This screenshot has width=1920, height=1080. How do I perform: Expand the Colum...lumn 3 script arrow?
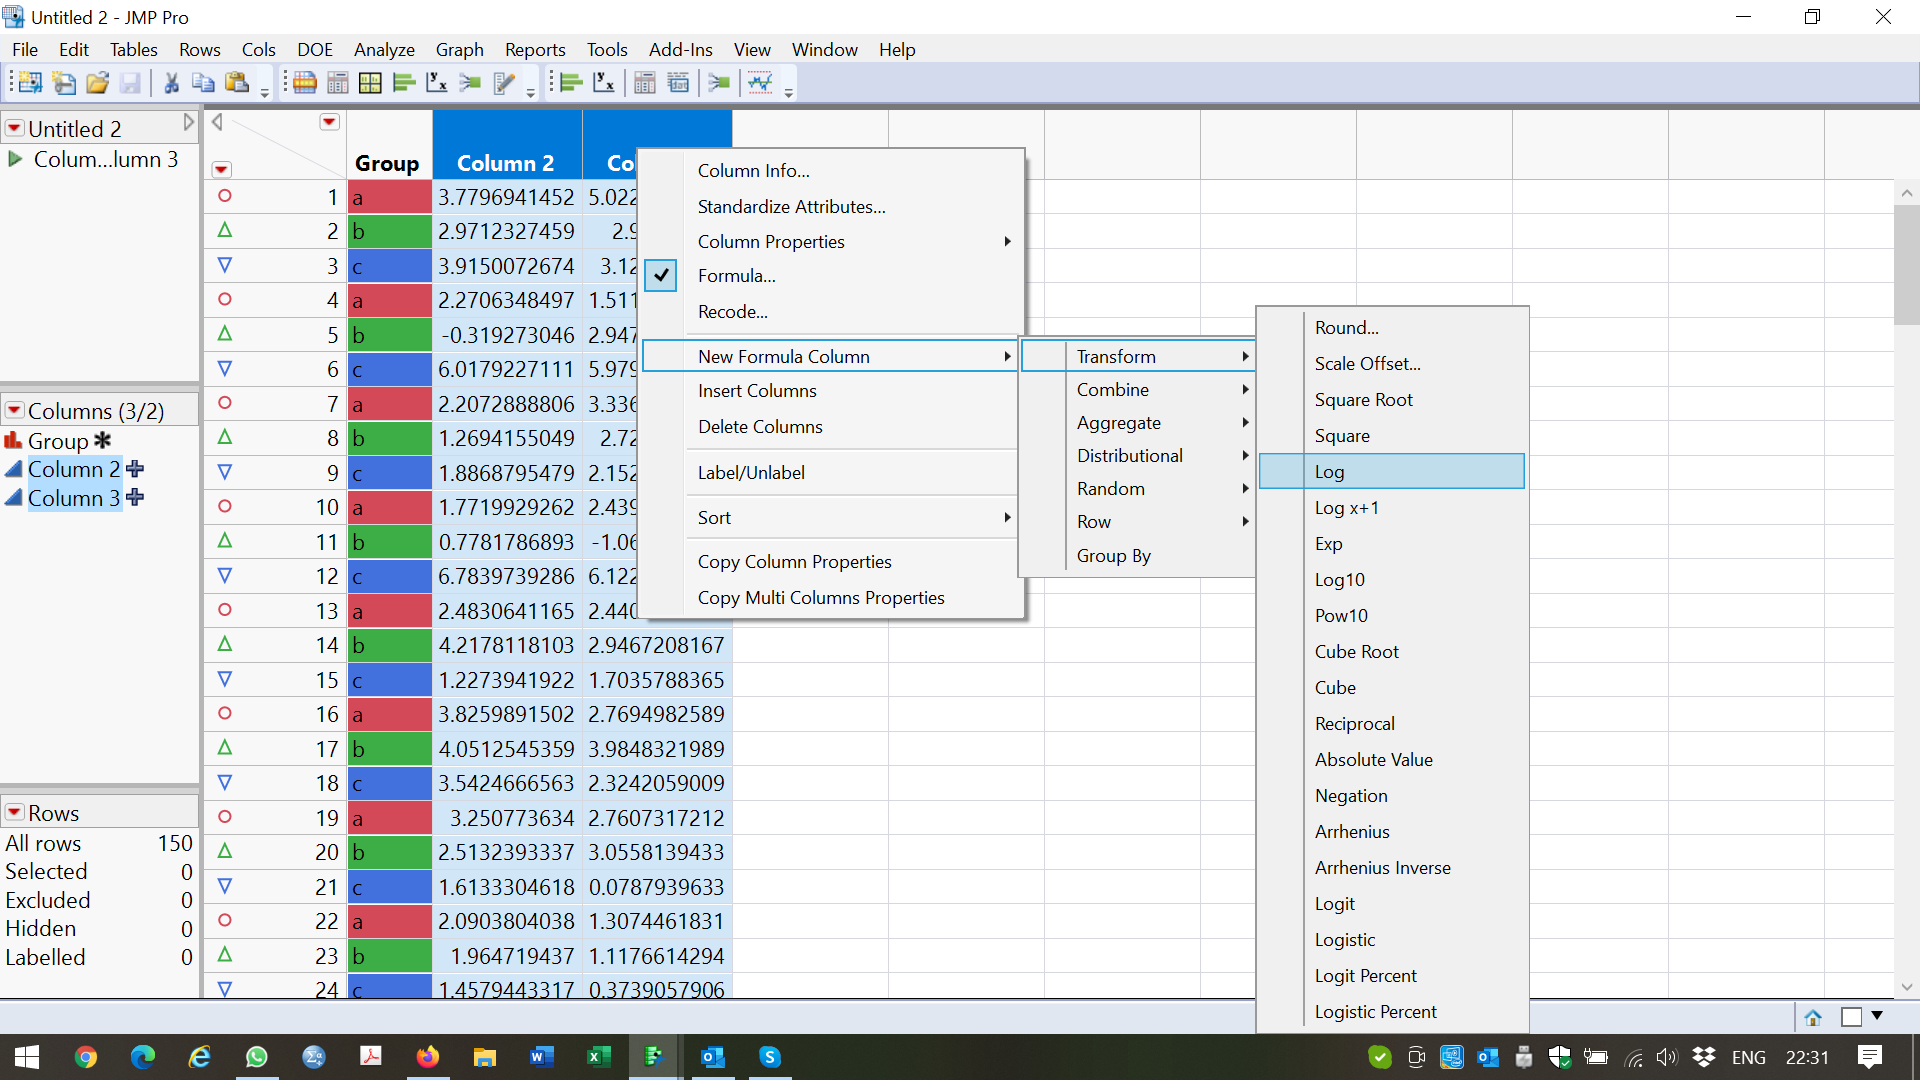tap(15, 159)
